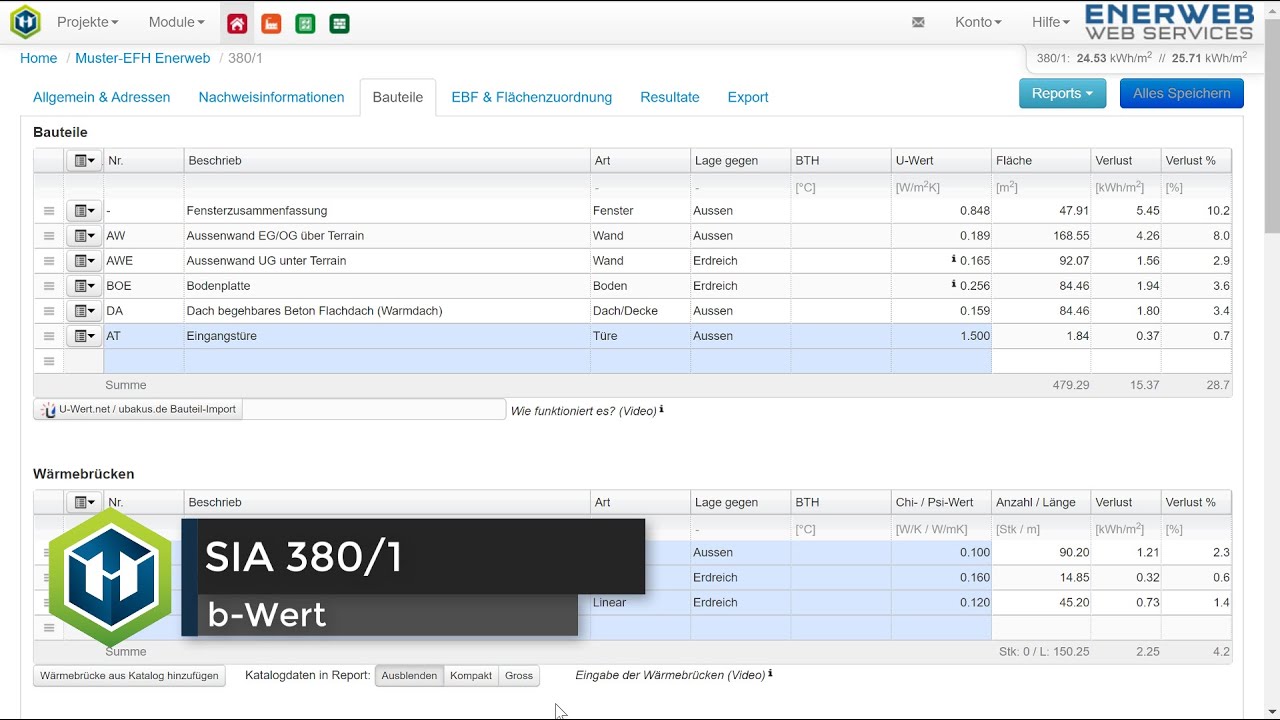
Task: Click info icon next to BOE U-Wert 0.256
Action: [x=954, y=284]
